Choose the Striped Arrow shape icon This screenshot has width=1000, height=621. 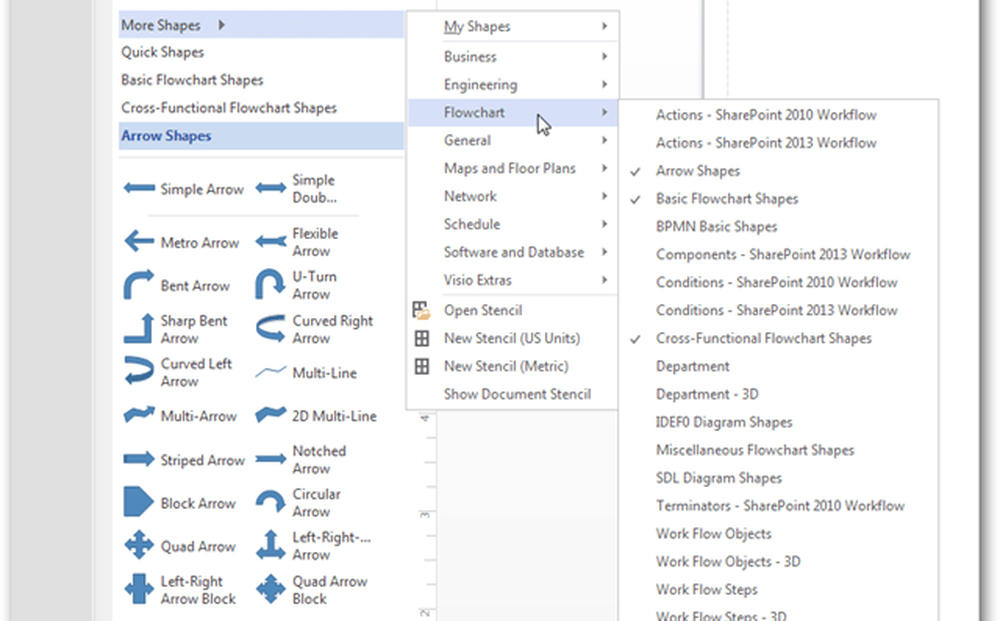(x=139, y=459)
